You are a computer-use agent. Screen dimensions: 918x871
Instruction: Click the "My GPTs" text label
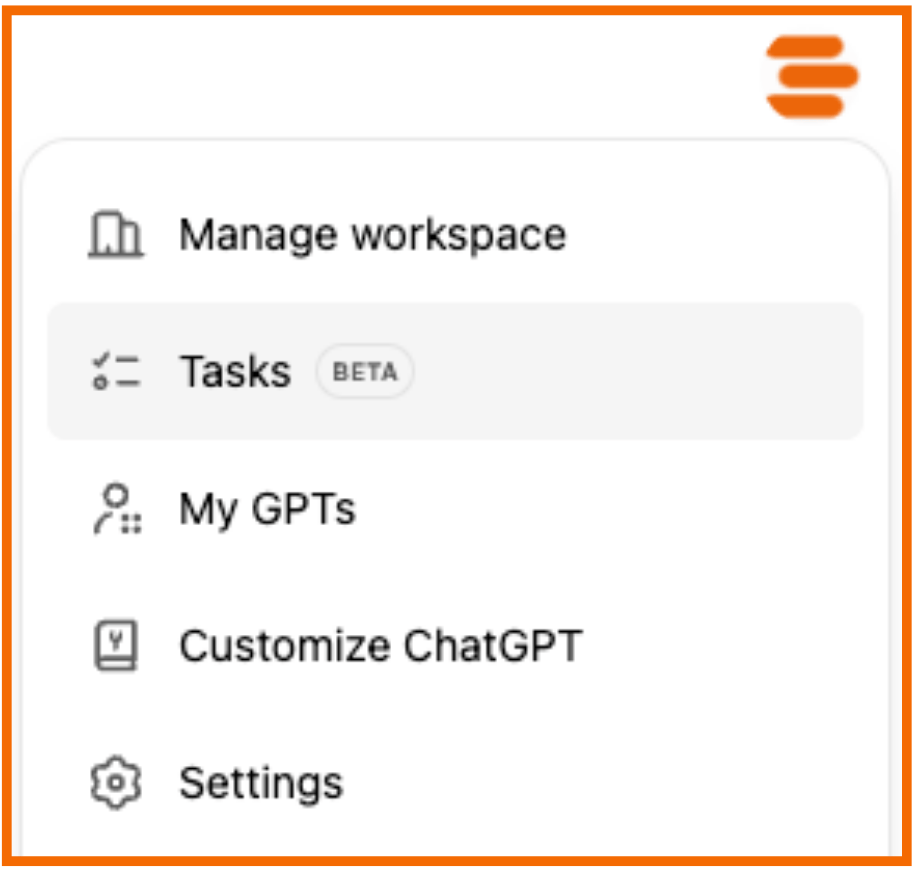pyautogui.click(x=267, y=509)
